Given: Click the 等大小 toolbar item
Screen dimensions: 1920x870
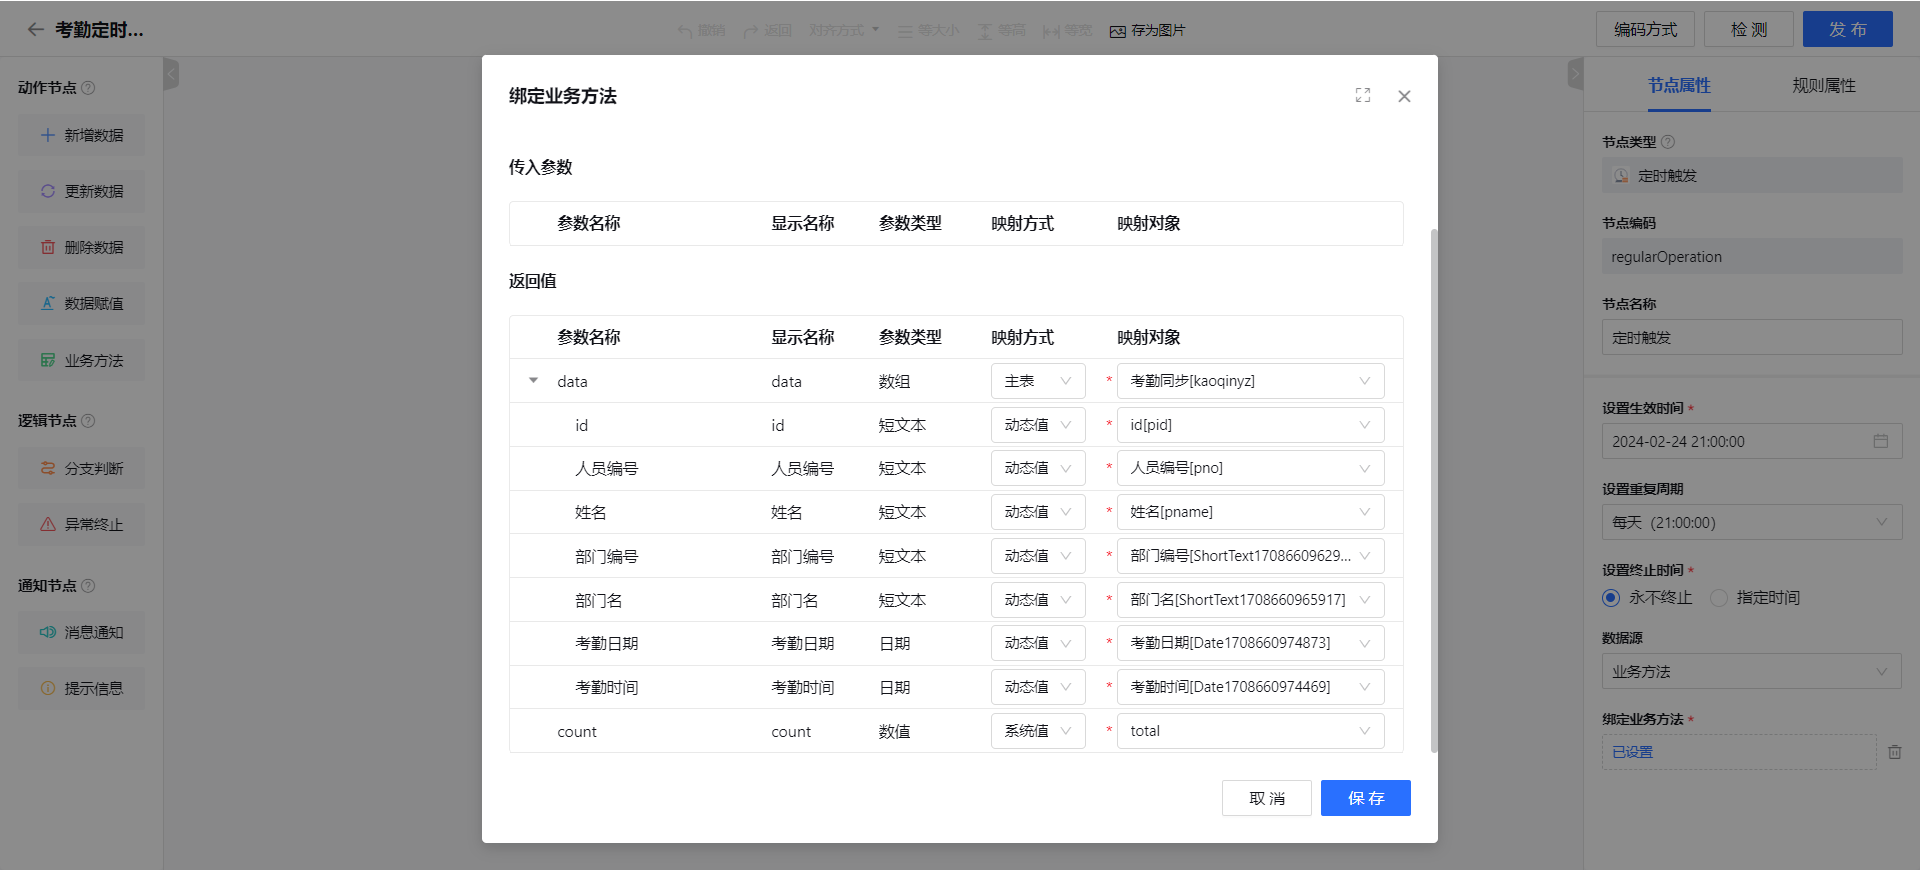Looking at the screenshot, I should 928,31.
